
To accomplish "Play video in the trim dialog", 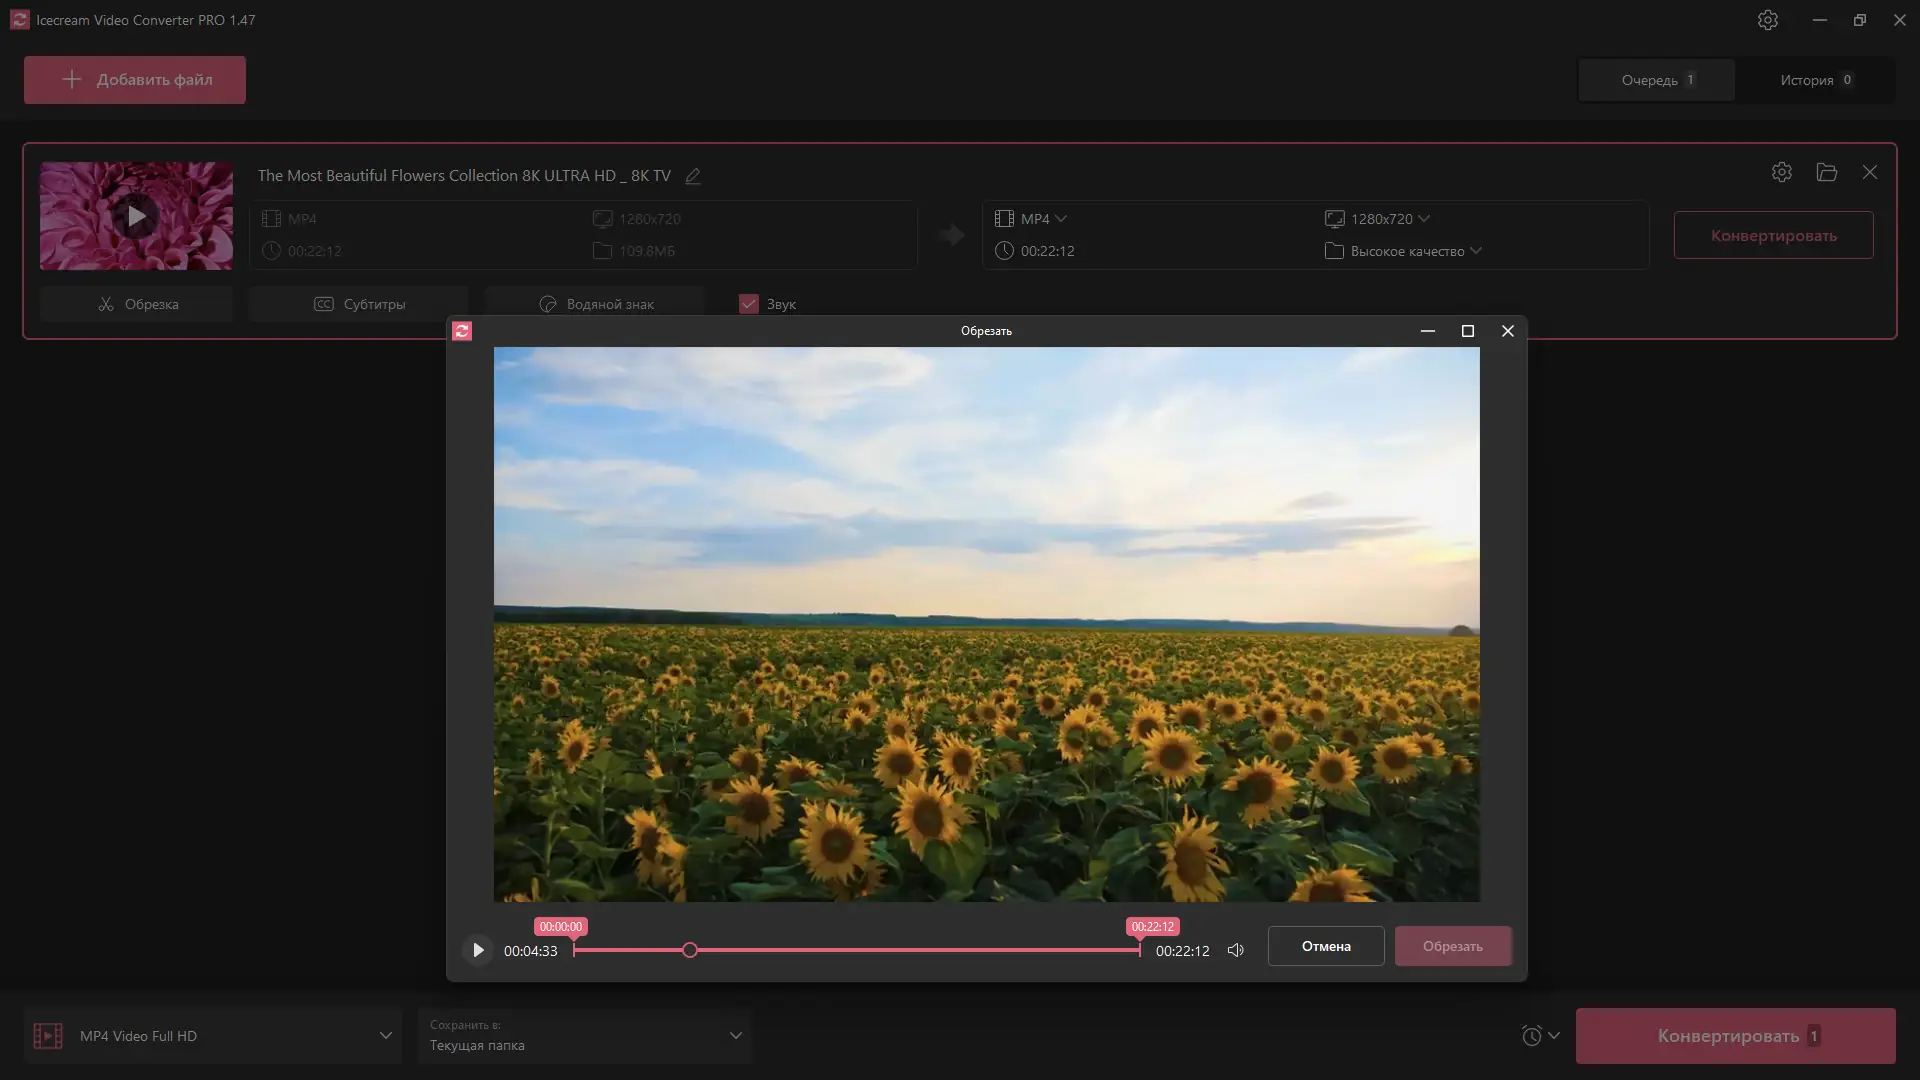I will click(x=478, y=950).
